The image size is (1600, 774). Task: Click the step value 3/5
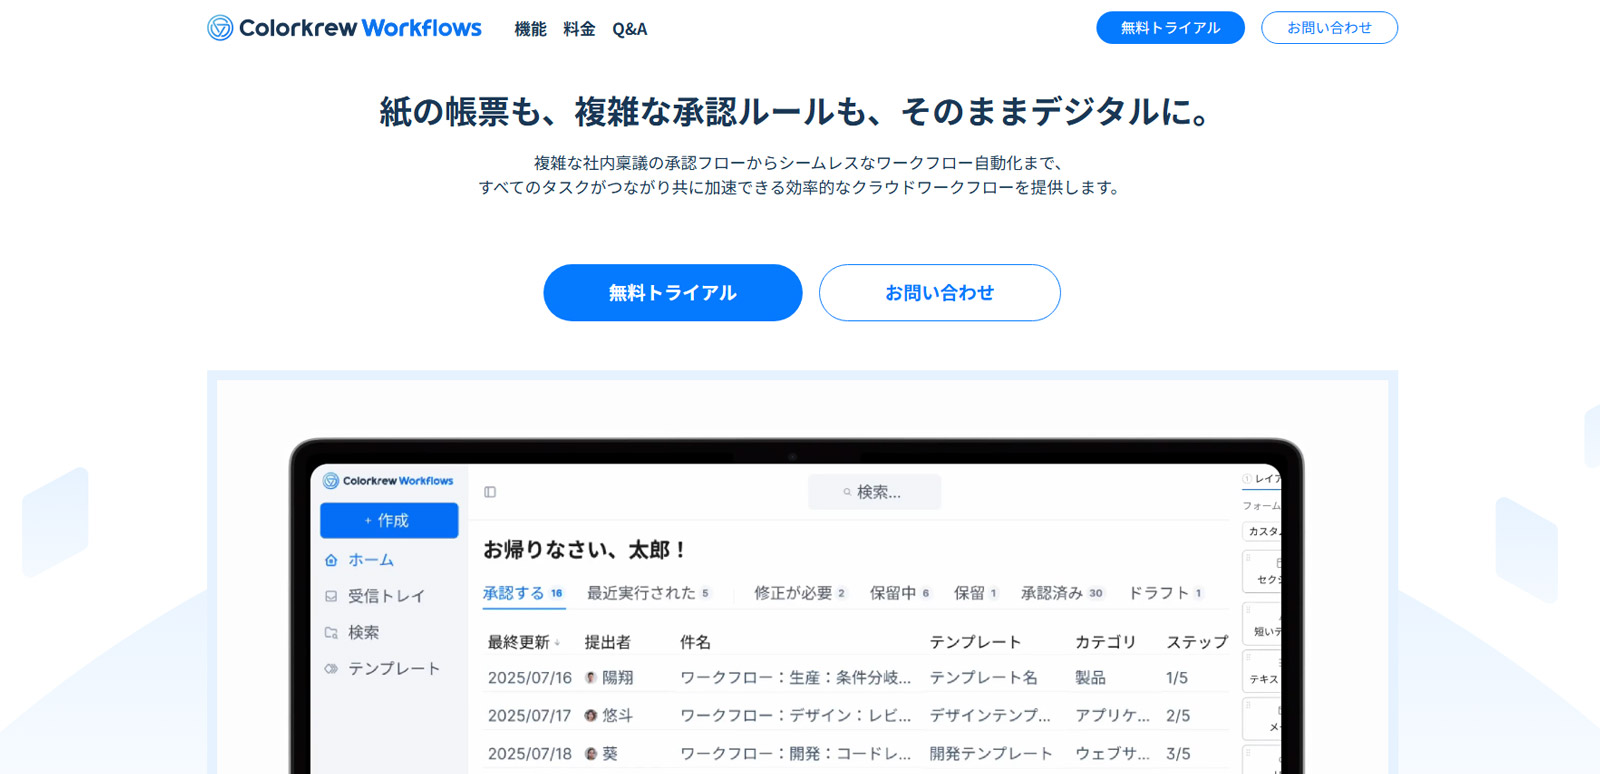(1178, 754)
